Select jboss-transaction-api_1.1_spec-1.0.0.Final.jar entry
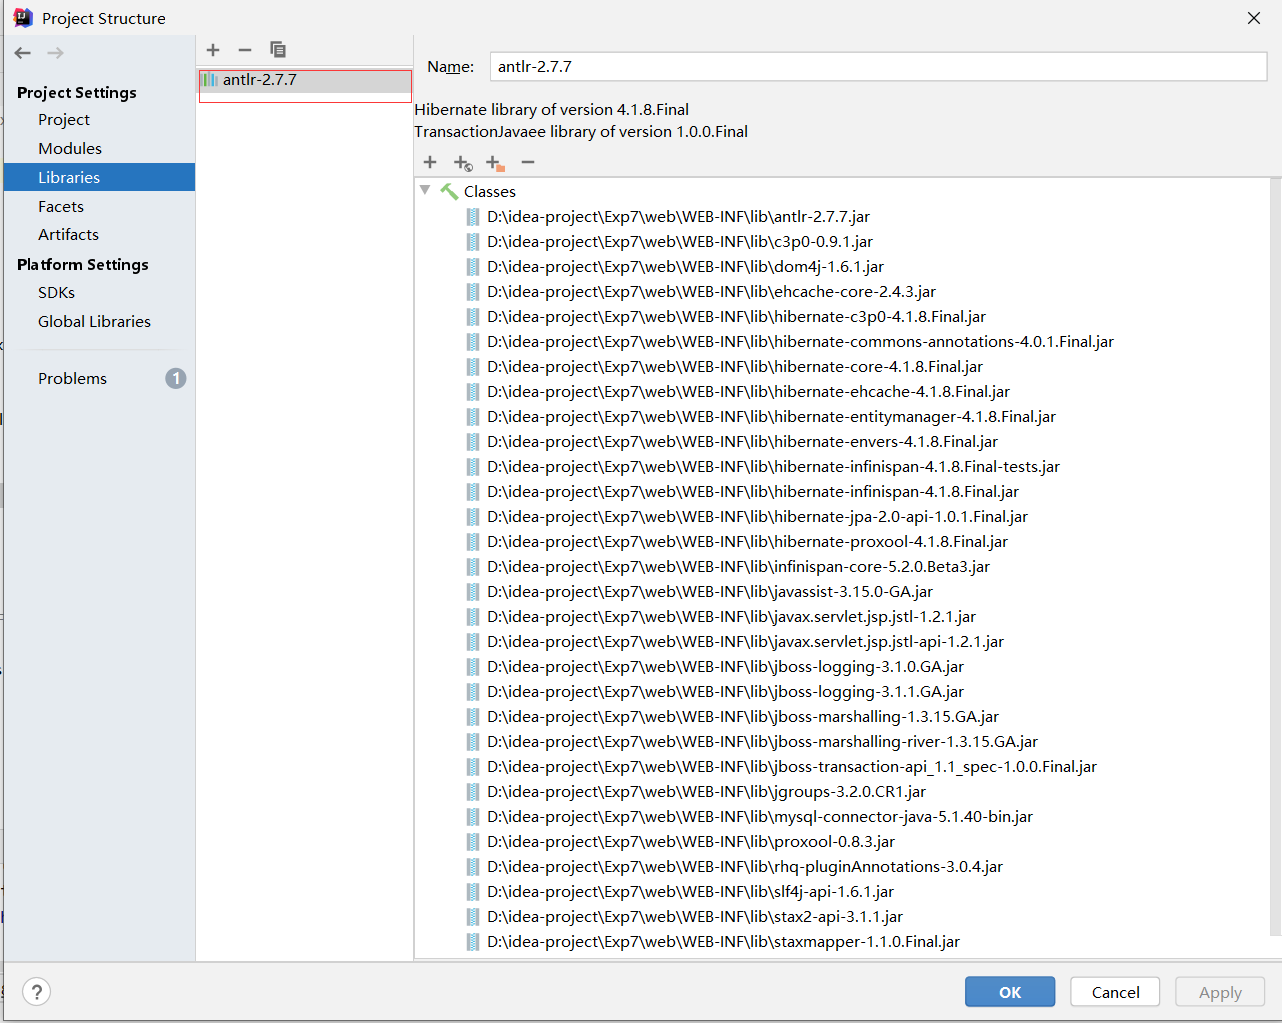This screenshot has width=1282, height=1023. click(x=792, y=767)
